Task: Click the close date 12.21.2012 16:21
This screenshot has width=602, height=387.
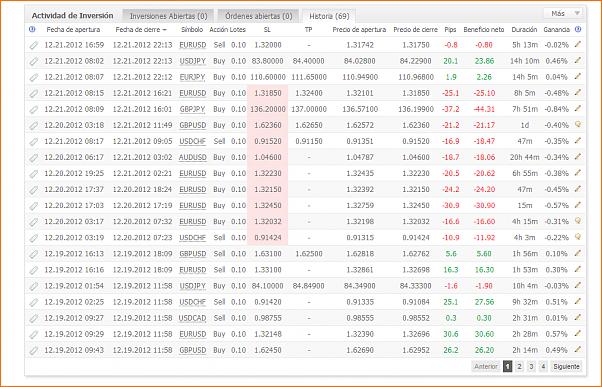Action: pyautogui.click(x=142, y=93)
